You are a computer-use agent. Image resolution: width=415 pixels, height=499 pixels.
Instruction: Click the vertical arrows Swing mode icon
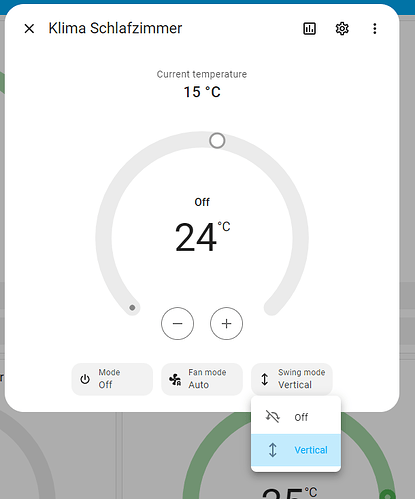pyautogui.click(x=265, y=379)
